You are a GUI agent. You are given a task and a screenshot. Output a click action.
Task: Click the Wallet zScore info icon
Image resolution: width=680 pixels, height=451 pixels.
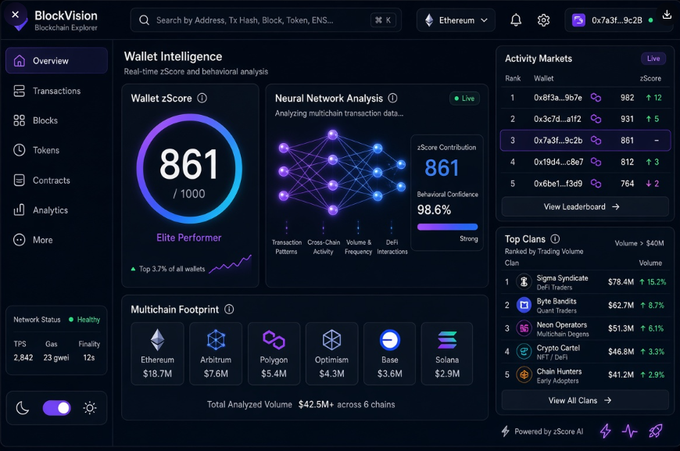pos(202,98)
